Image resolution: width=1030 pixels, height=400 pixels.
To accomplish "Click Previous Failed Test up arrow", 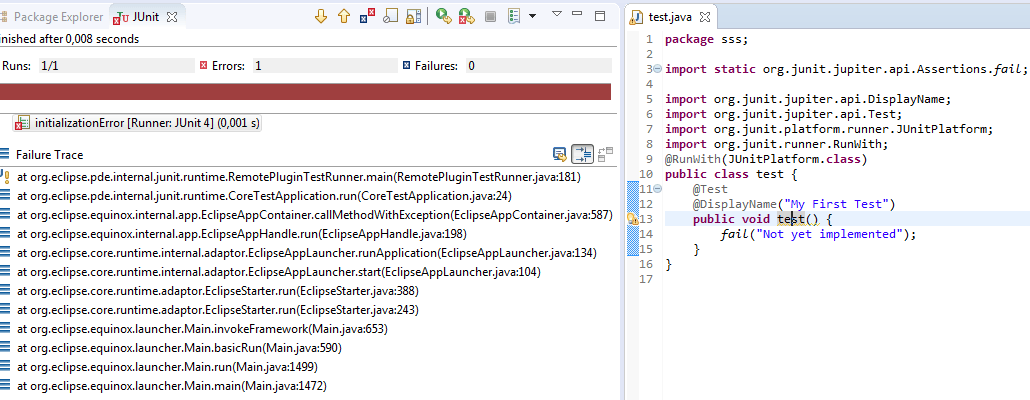I will pos(344,16).
